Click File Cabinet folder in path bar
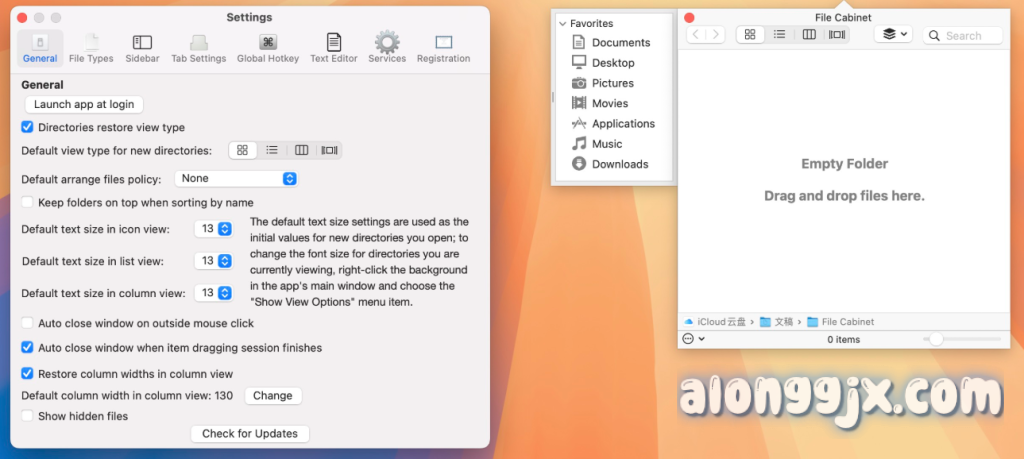Image resolution: width=1024 pixels, height=459 pixels. (840, 322)
